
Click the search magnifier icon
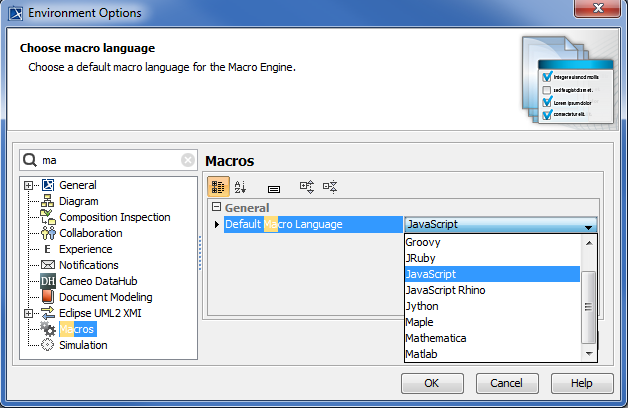[30, 160]
